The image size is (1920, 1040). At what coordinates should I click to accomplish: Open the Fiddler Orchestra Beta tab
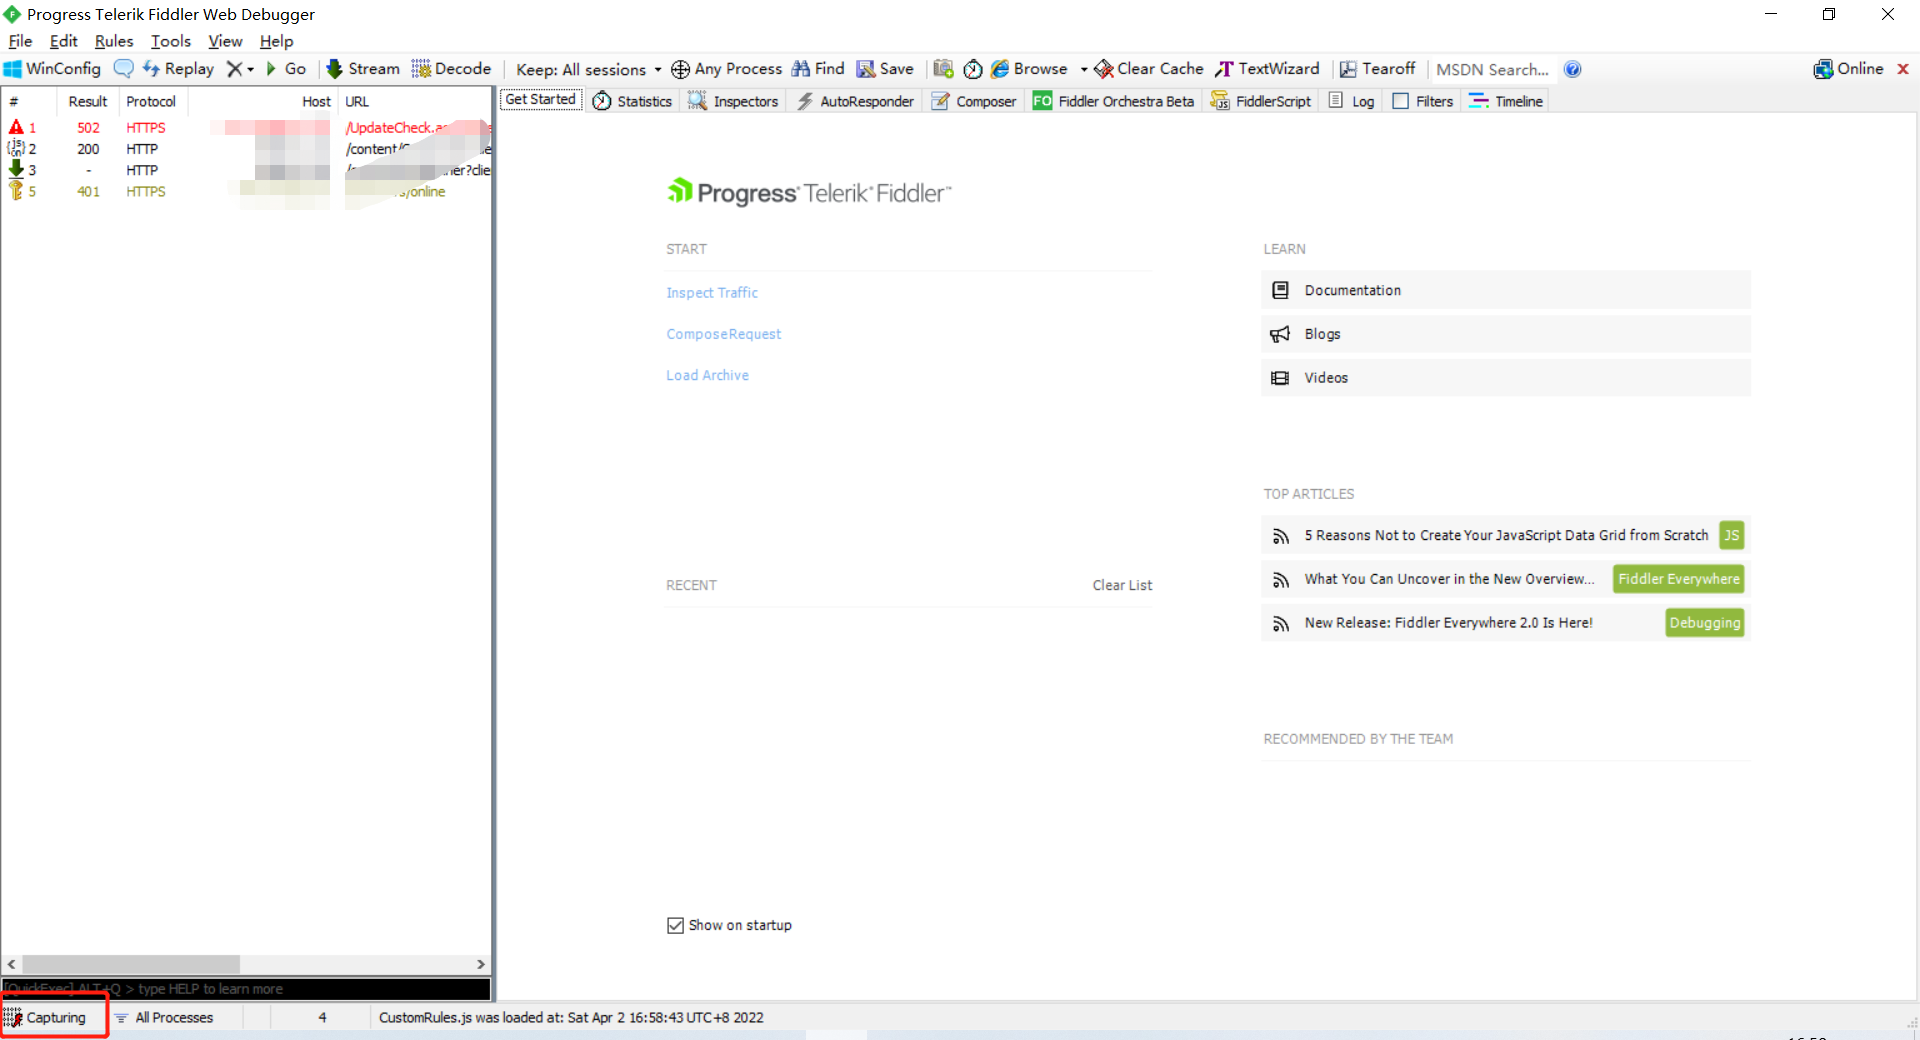tap(1113, 101)
